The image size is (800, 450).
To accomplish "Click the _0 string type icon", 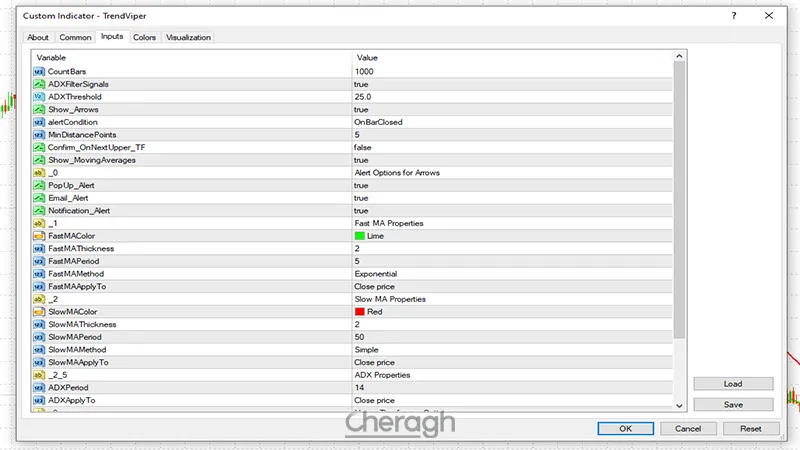I will (39, 173).
